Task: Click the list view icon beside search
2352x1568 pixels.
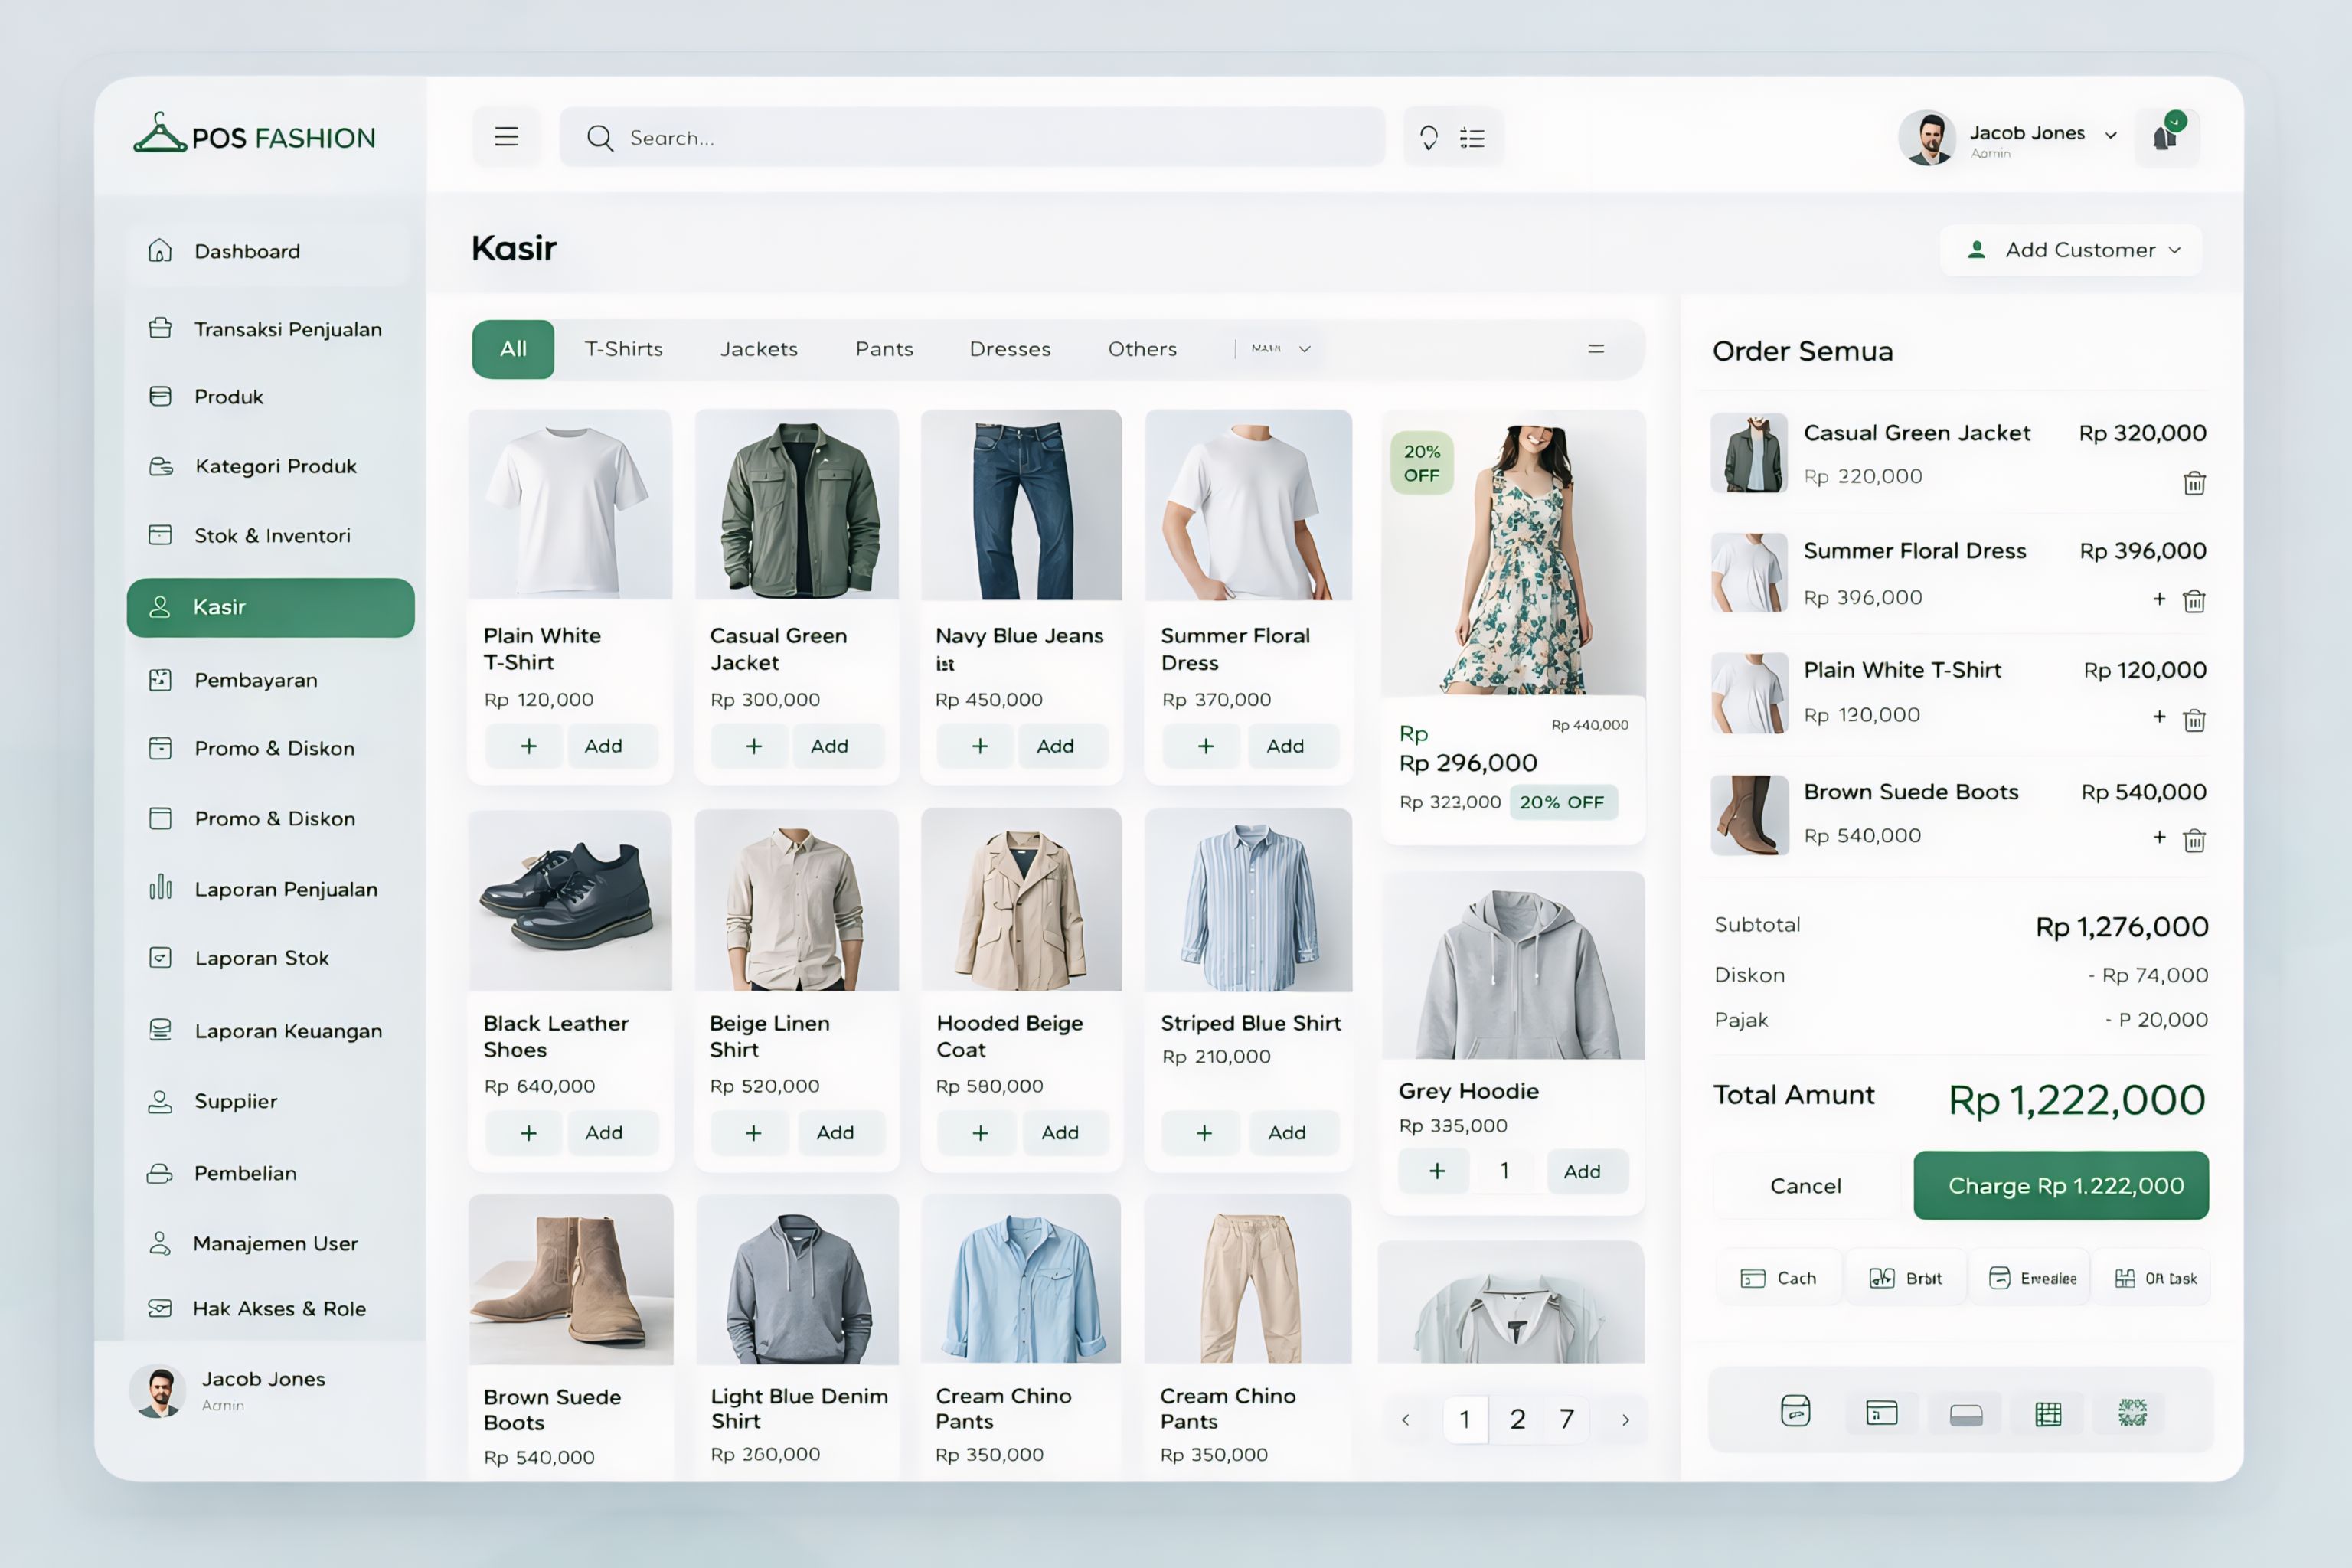Action: coord(1472,138)
